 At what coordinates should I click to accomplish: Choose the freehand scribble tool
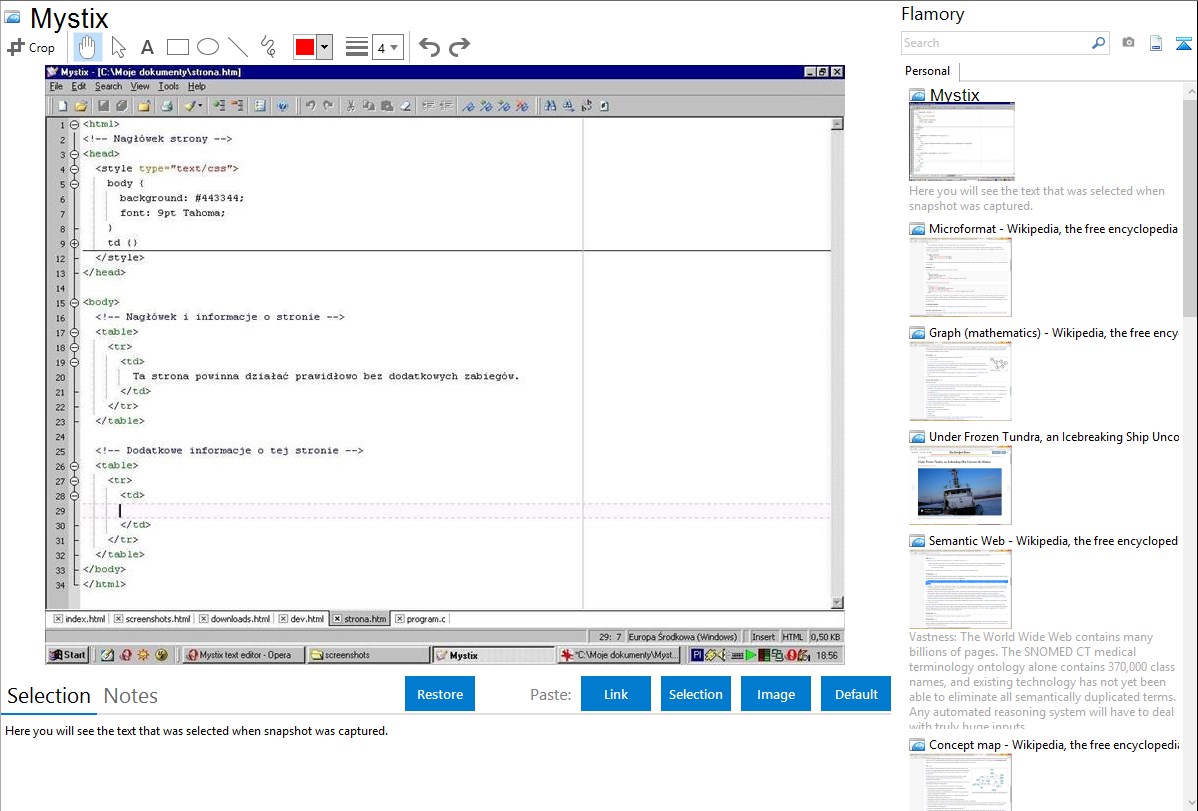(x=267, y=47)
